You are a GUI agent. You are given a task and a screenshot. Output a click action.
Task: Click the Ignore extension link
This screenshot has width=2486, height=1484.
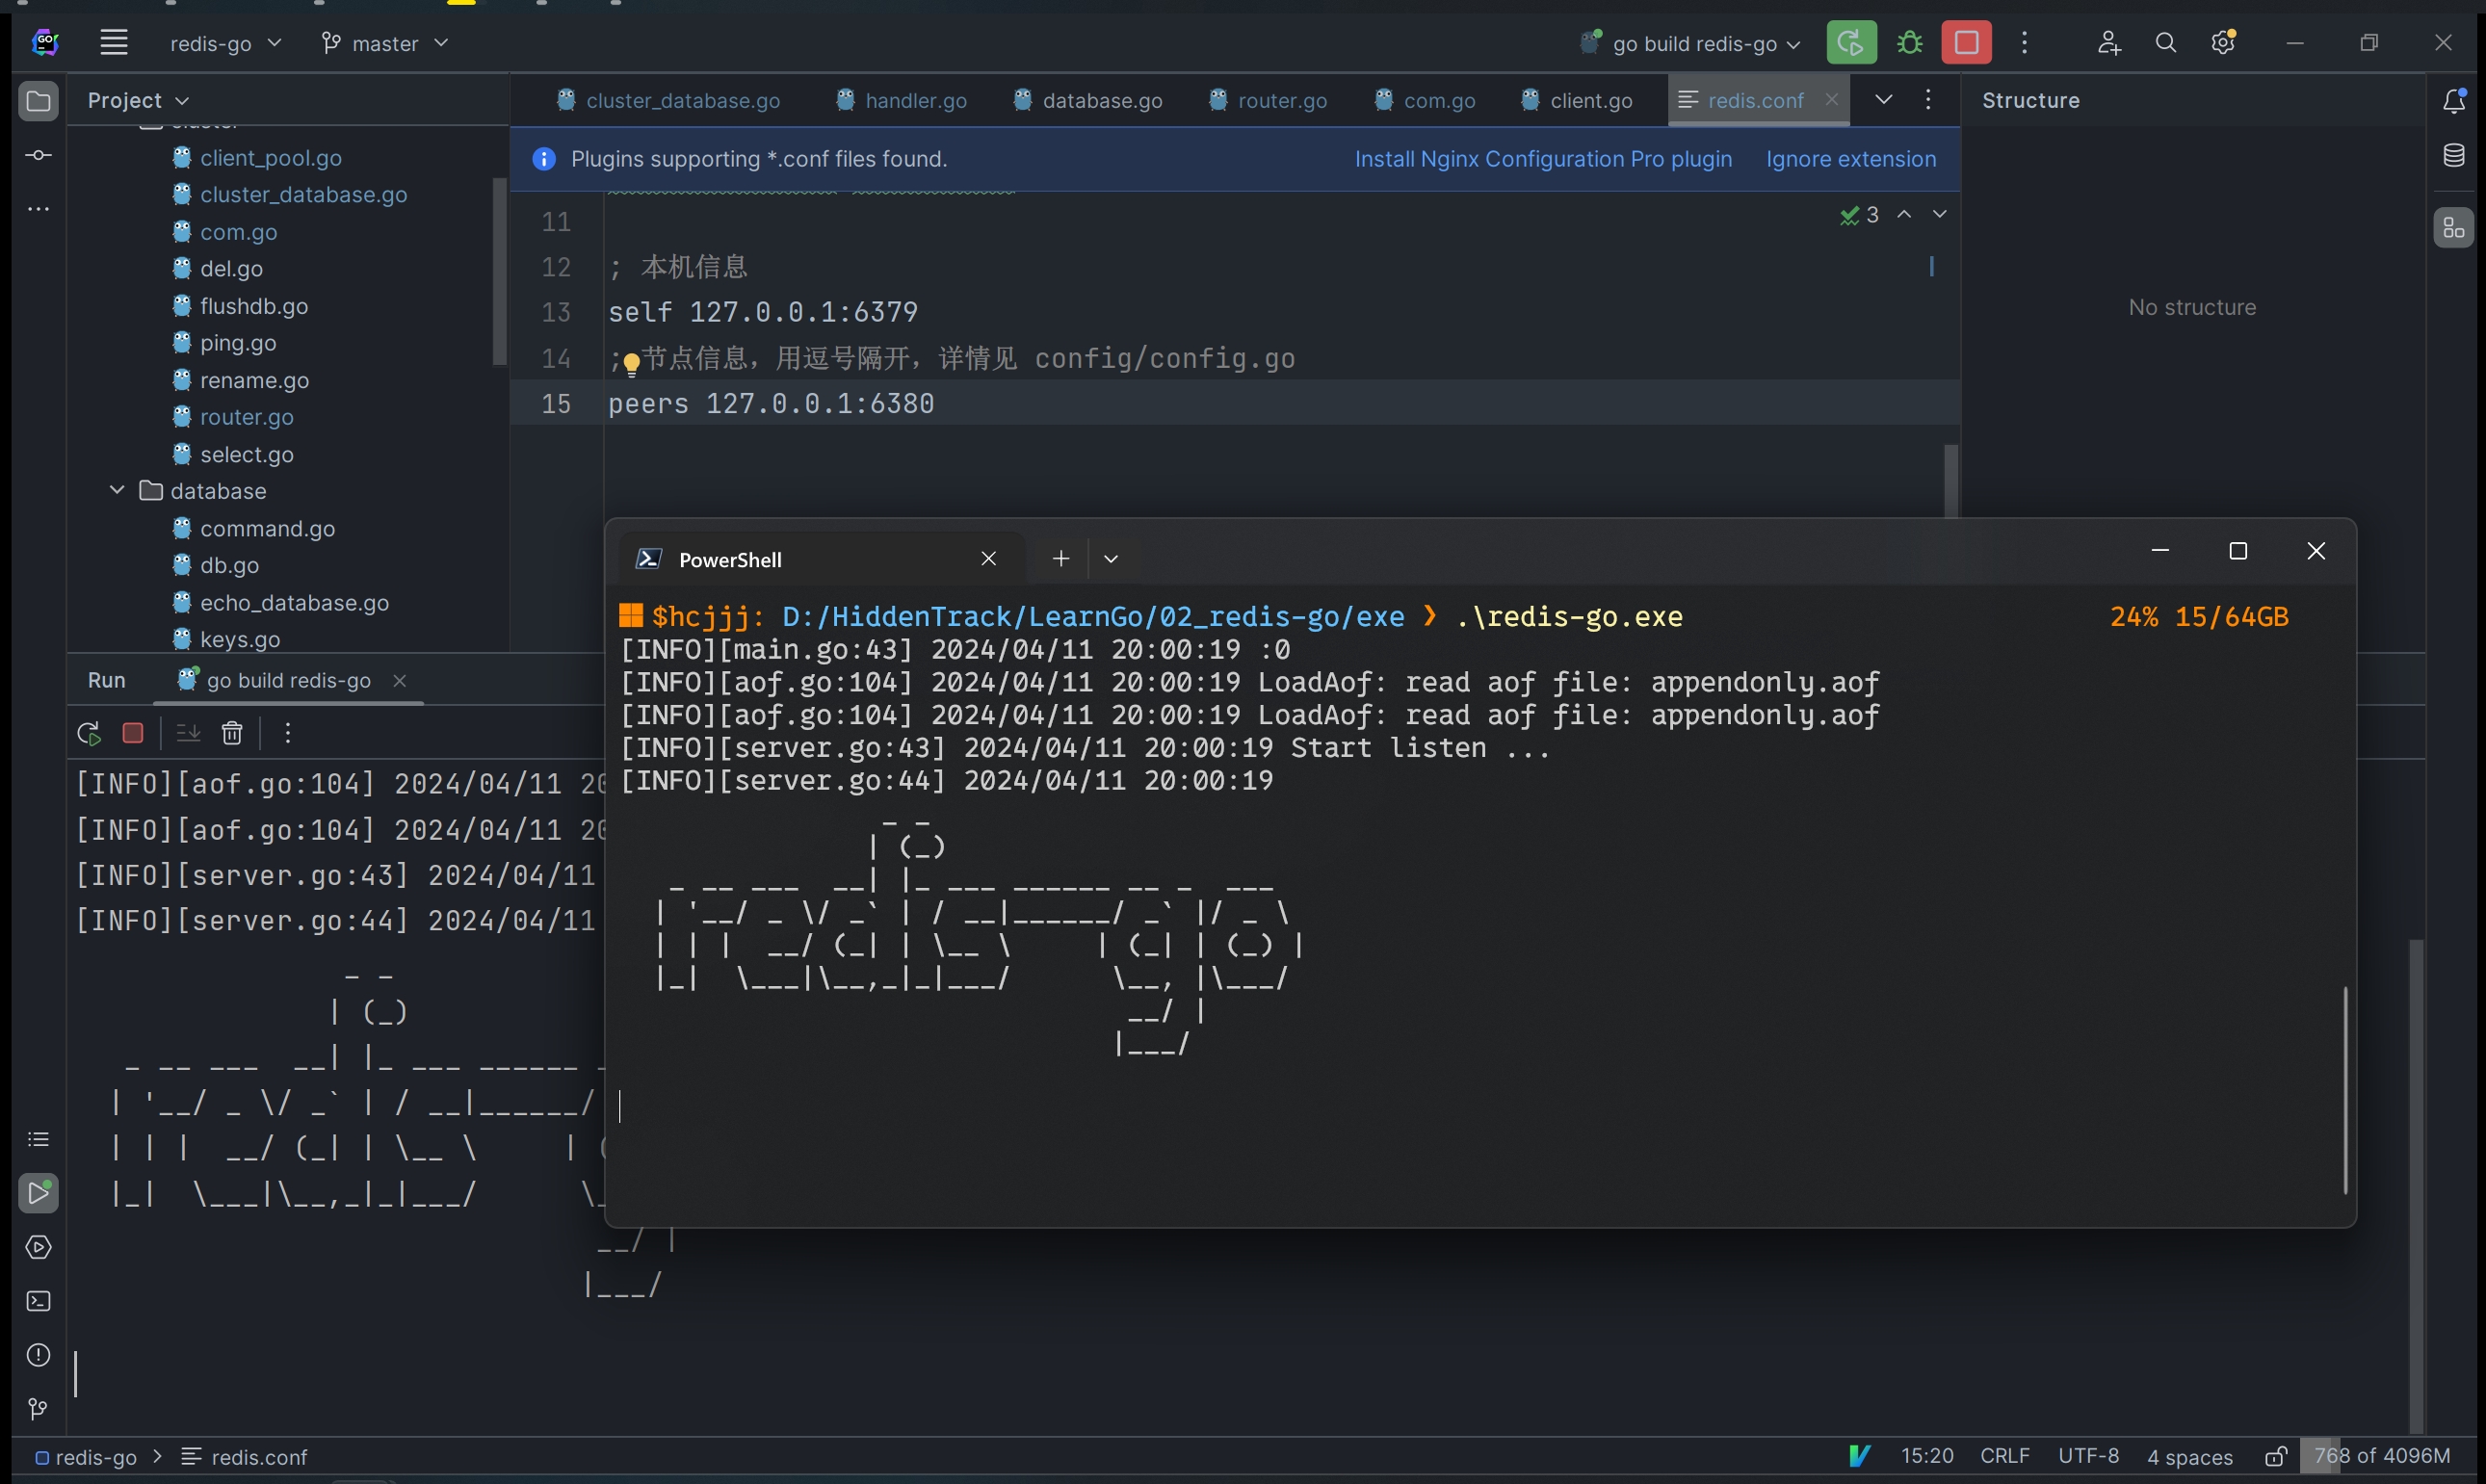[1850, 159]
